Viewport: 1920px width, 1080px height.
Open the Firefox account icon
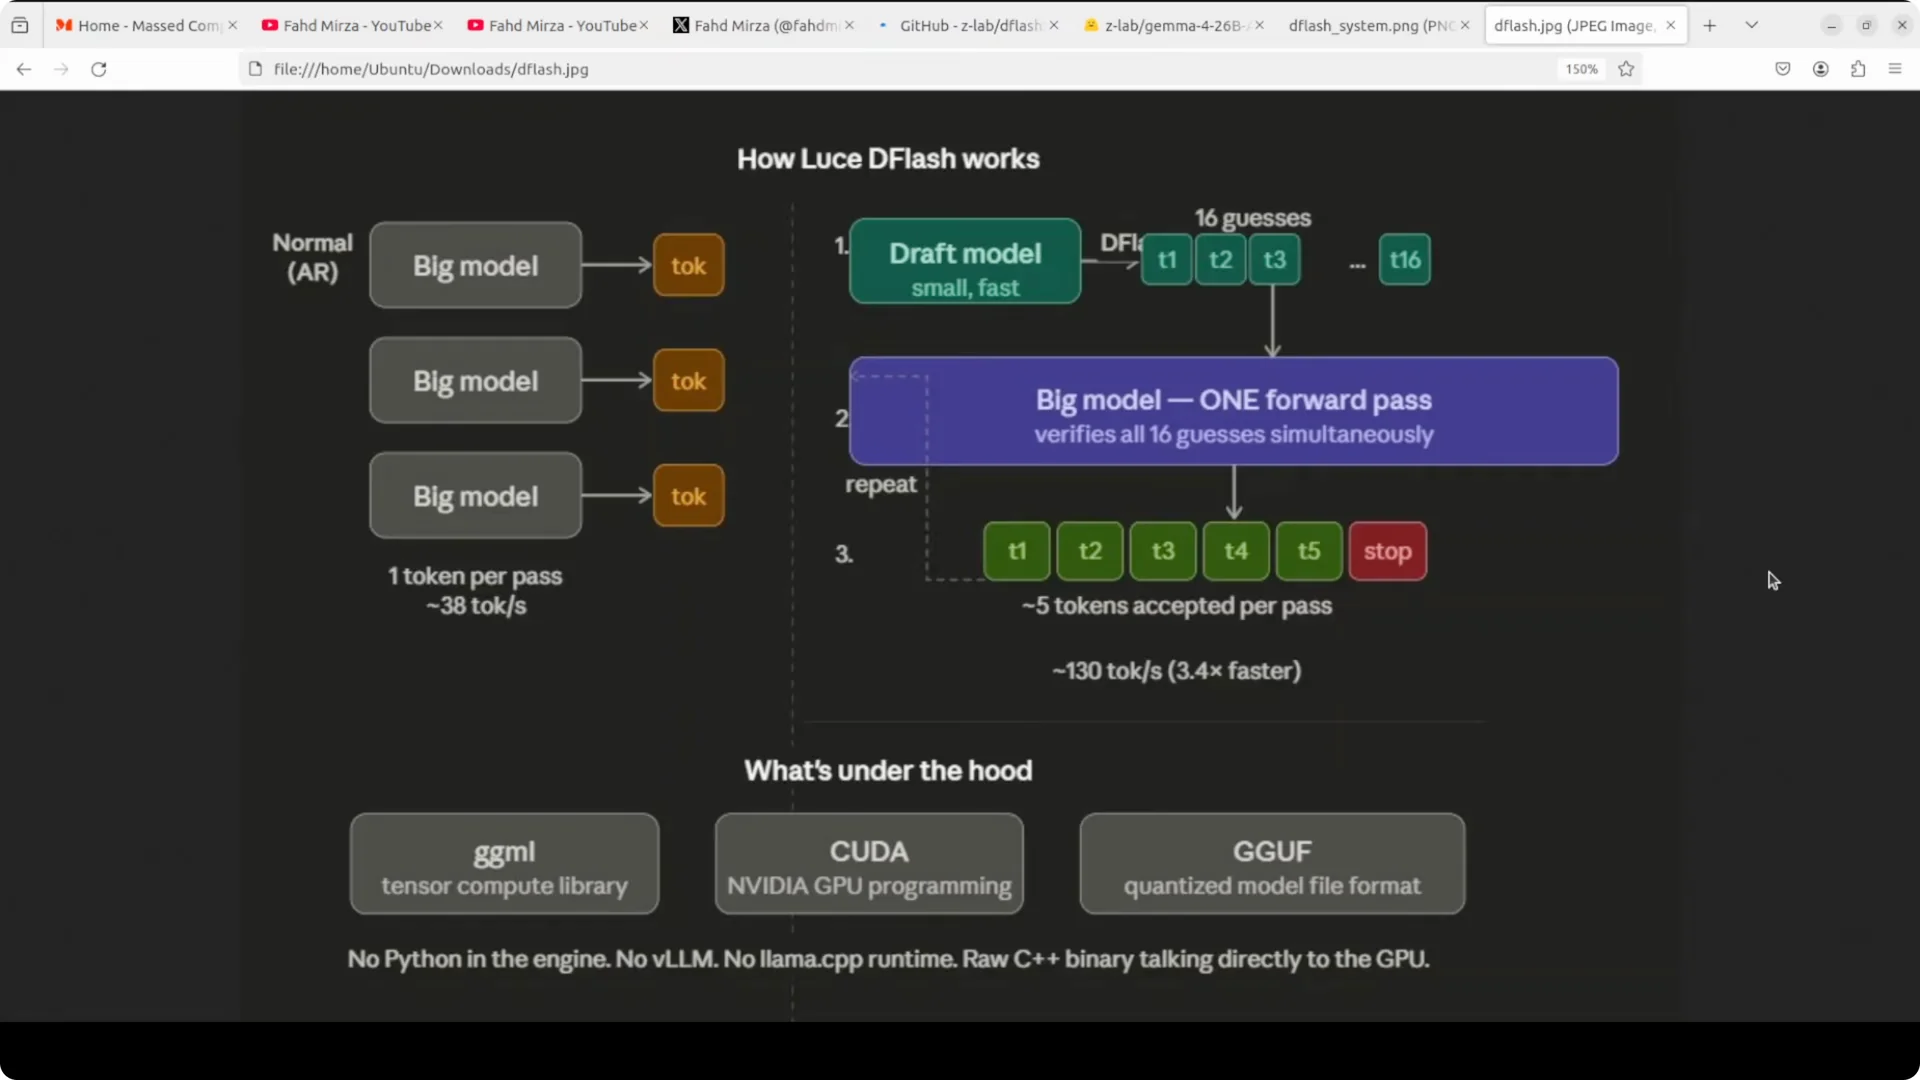pos(1821,69)
